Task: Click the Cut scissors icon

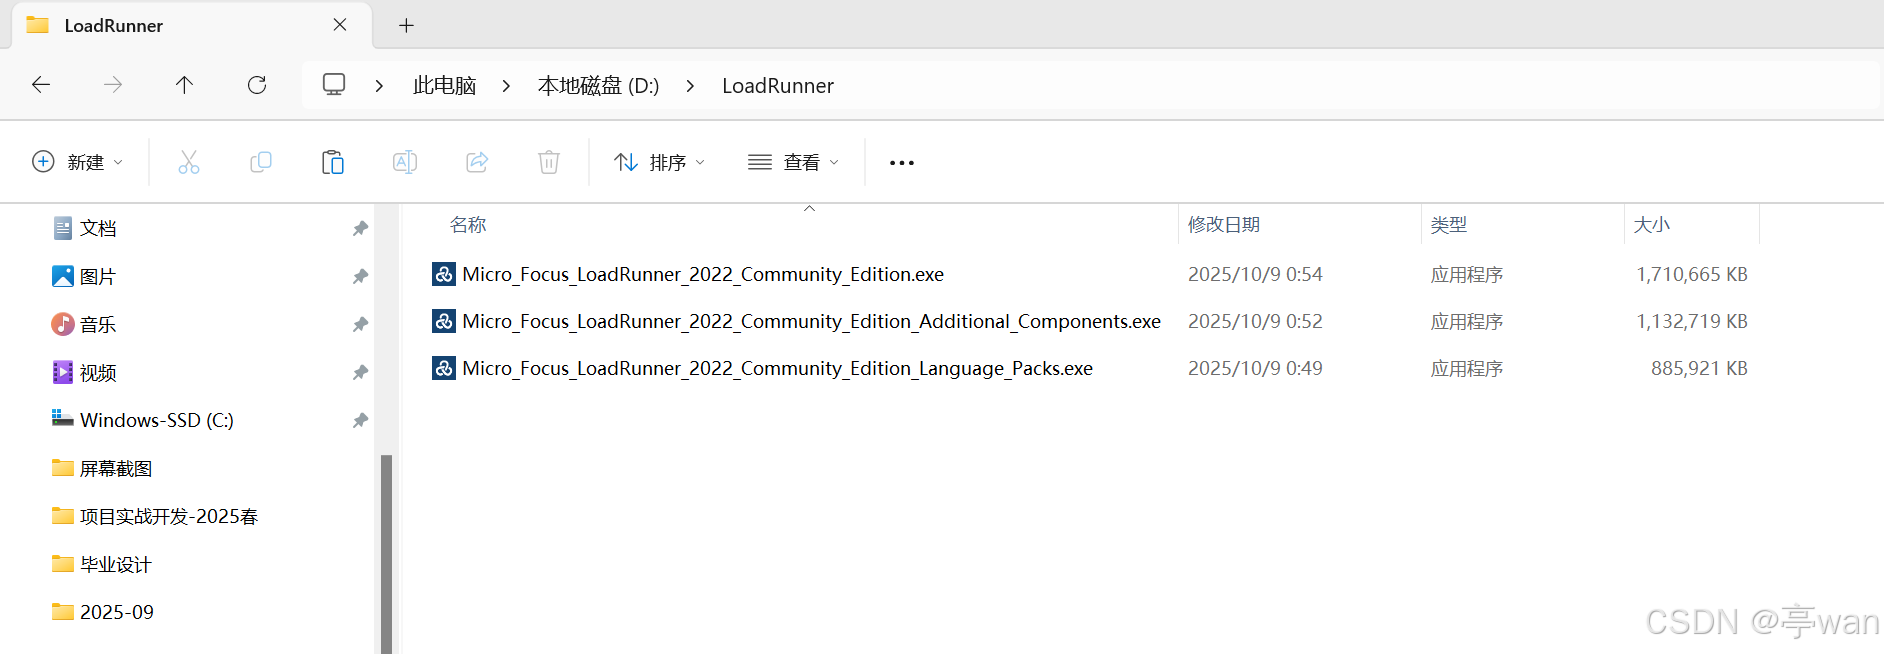Action: [189, 162]
